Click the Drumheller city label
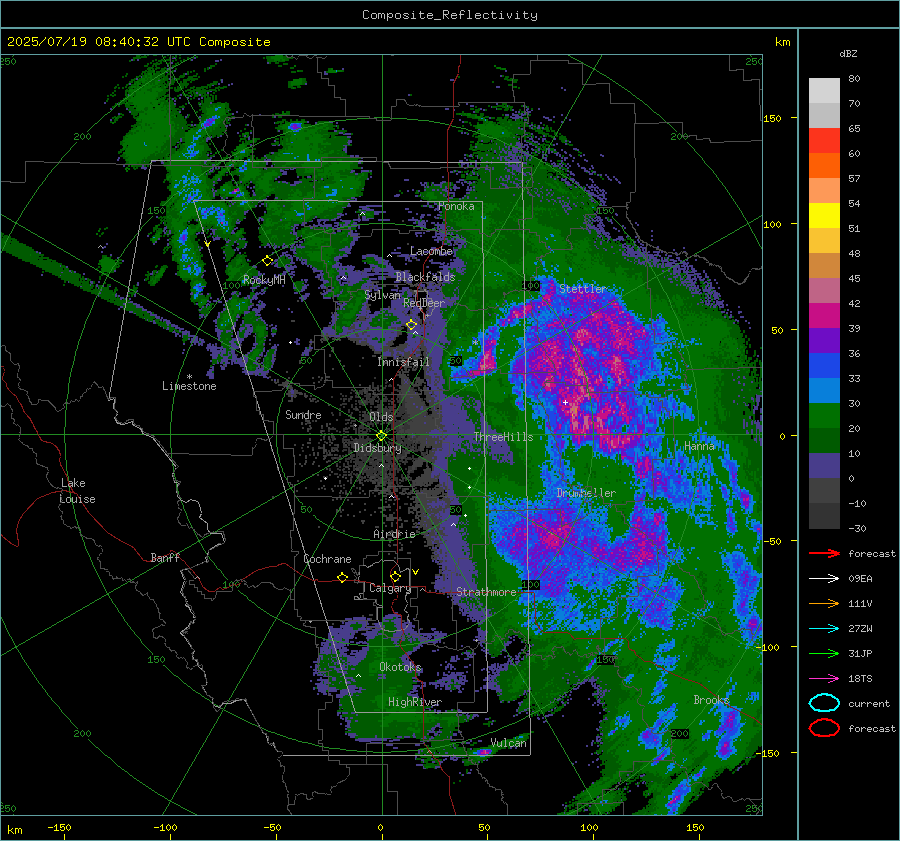 tap(586, 493)
